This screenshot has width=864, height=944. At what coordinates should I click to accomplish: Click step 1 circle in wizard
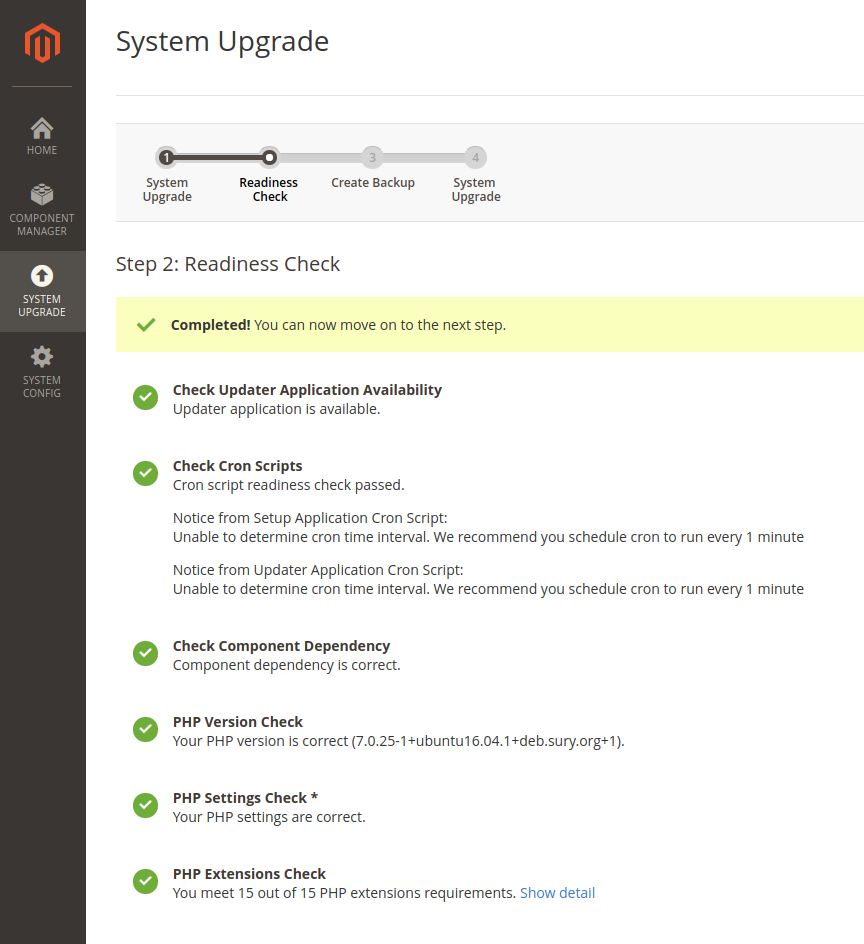point(166,158)
